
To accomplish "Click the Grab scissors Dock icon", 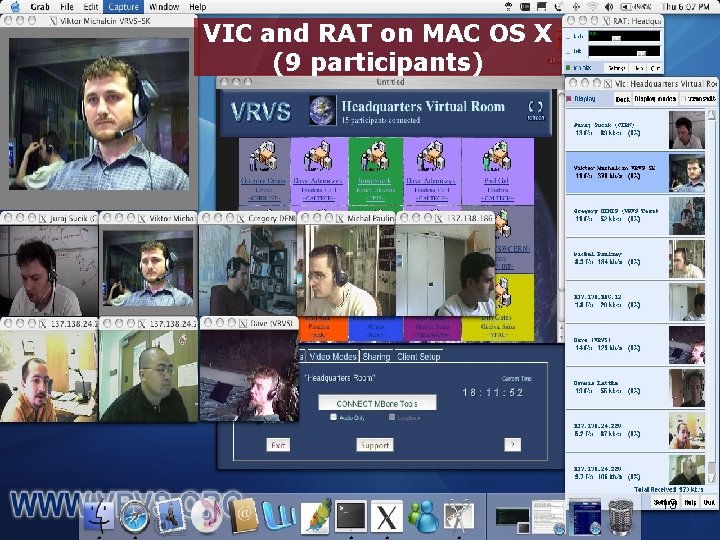I will pyautogui.click(x=458, y=517).
